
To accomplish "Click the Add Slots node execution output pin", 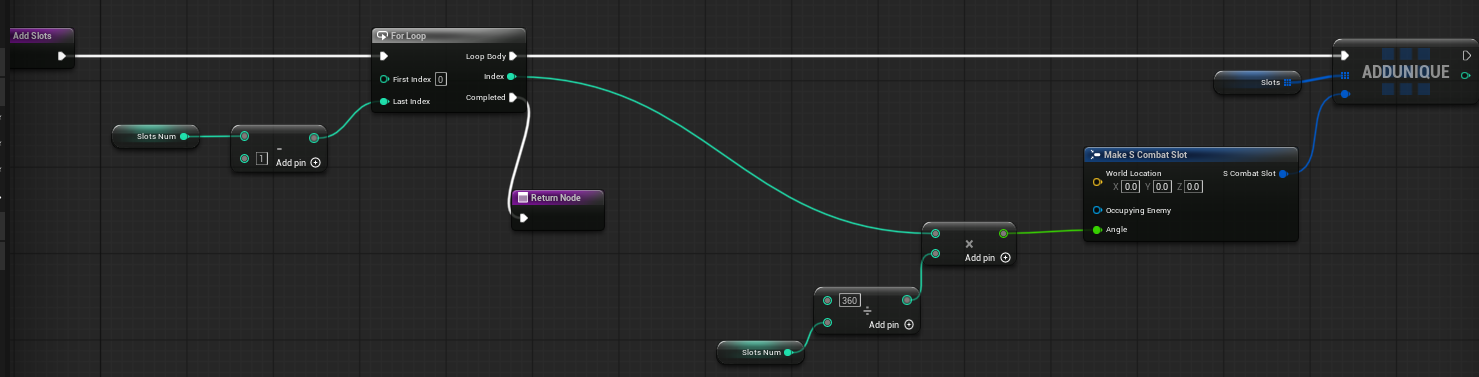I will [62, 56].
